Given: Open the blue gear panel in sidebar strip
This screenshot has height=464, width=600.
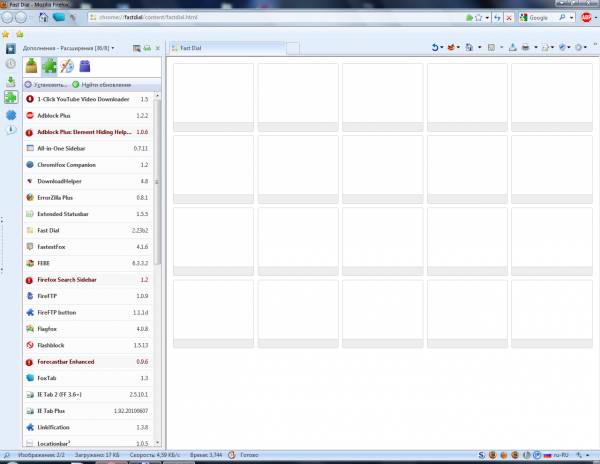Looking at the screenshot, I should pos(11,115).
